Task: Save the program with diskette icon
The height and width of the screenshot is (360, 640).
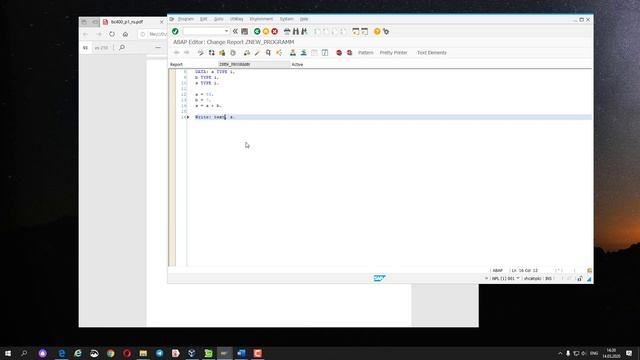Action: click(x=244, y=31)
